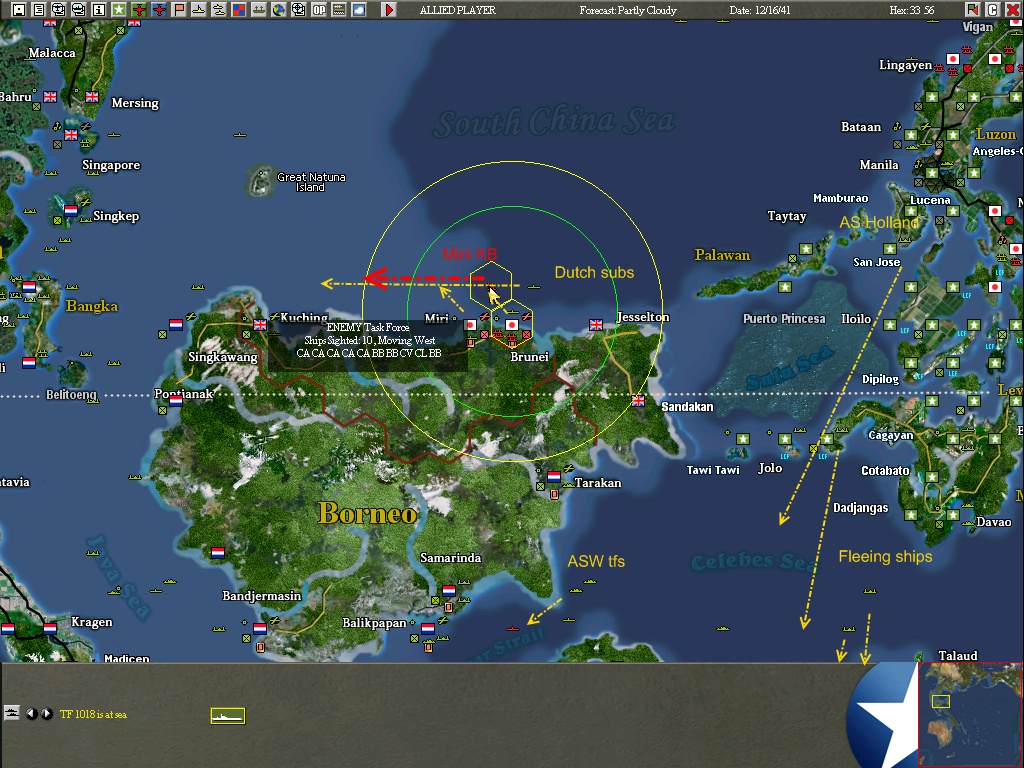This screenshot has height=768, width=1024.
Task: Select the Japanese flag marker at Brunei
Action: tap(512, 325)
